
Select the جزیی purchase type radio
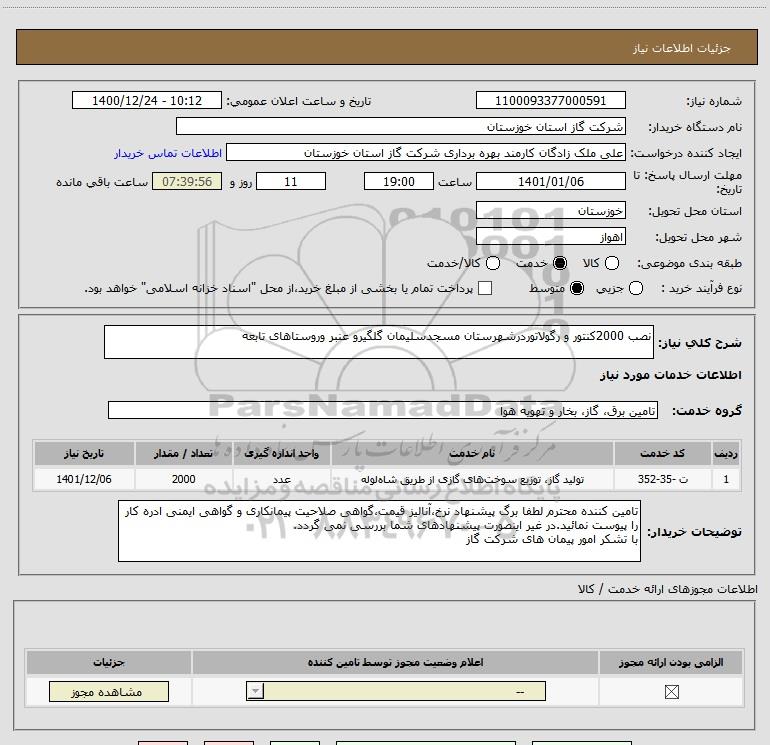point(636,288)
